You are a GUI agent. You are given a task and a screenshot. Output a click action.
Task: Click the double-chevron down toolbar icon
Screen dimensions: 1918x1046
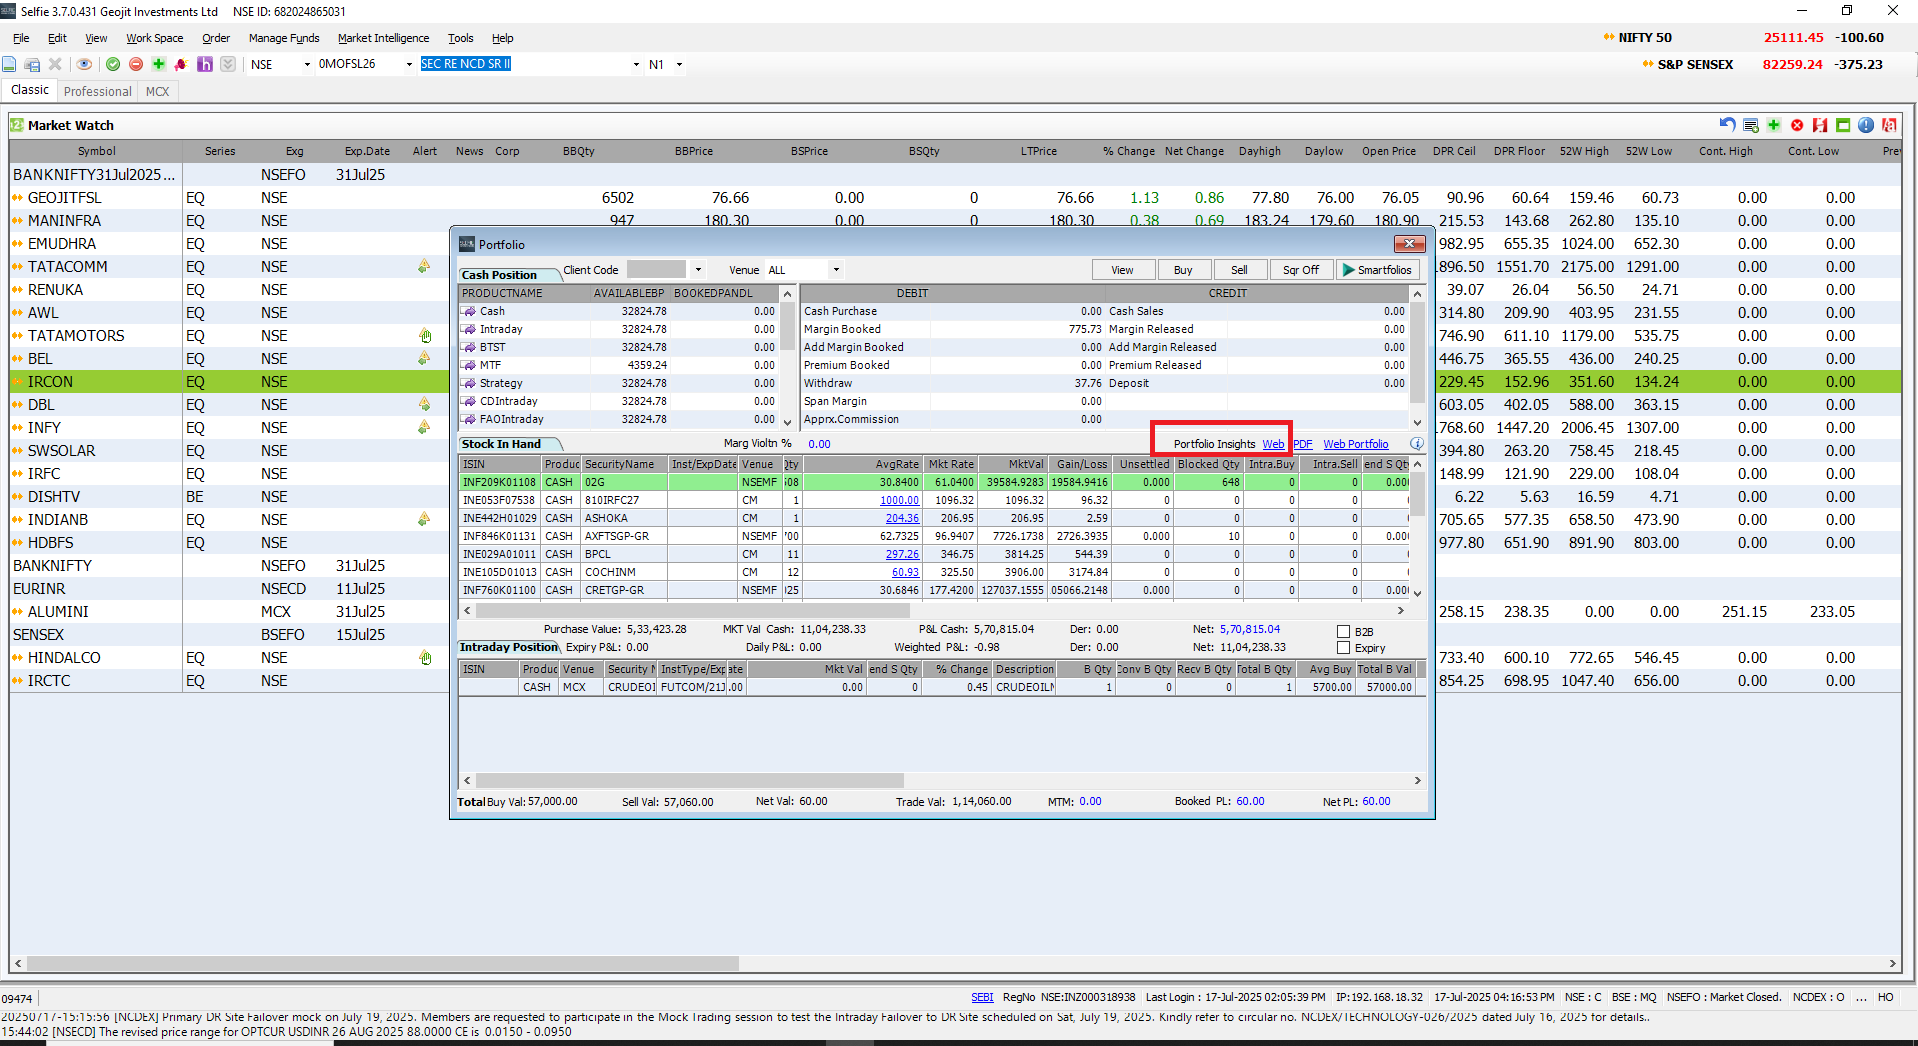(x=228, y=64)
